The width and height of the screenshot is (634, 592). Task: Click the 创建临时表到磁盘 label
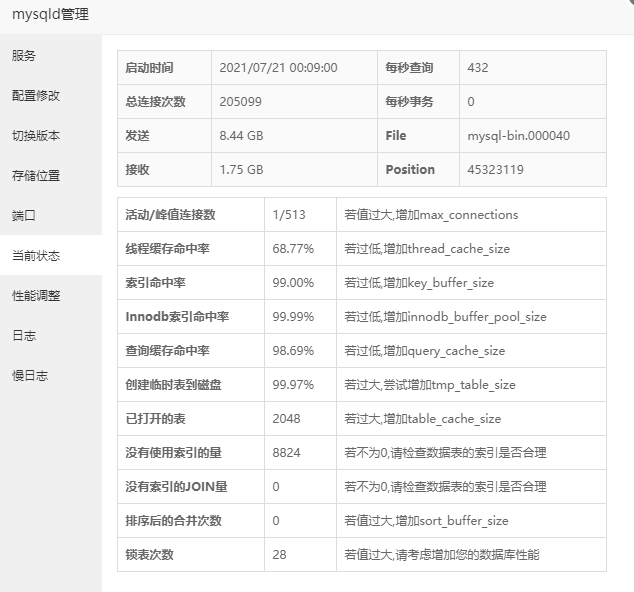point(173,385)
